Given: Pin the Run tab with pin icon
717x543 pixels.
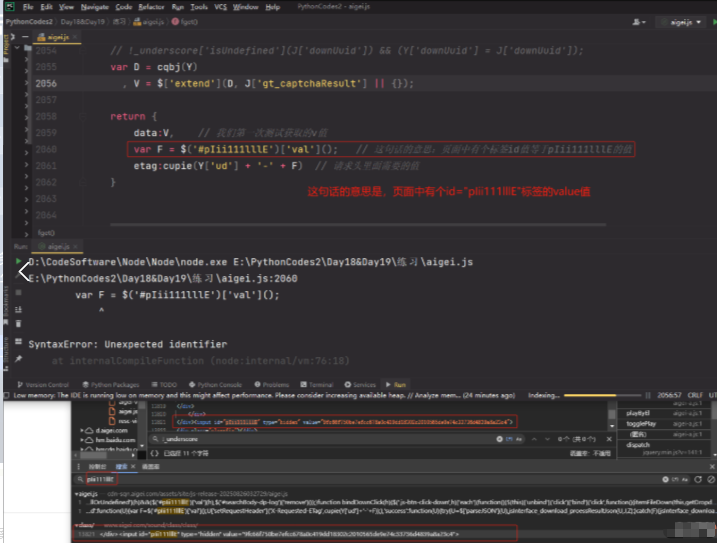Looking at the screenshot, I should click(18, 359).
